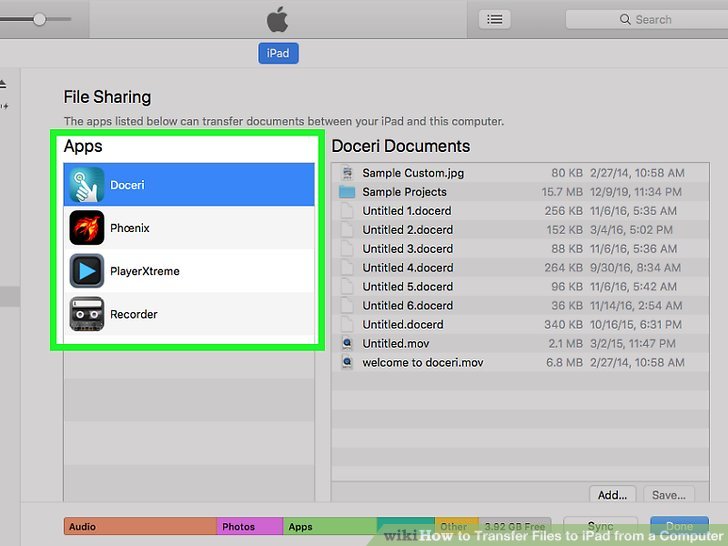Select the Doceri app icon
Viewport: 728px width, 546px height.
point(87,185)
